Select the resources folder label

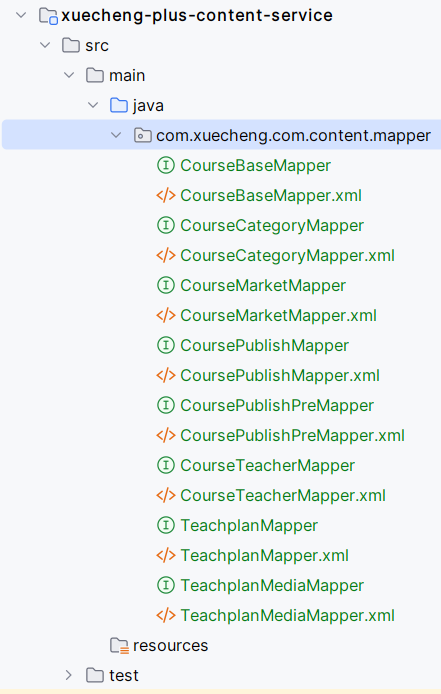[x=170, y=646]
